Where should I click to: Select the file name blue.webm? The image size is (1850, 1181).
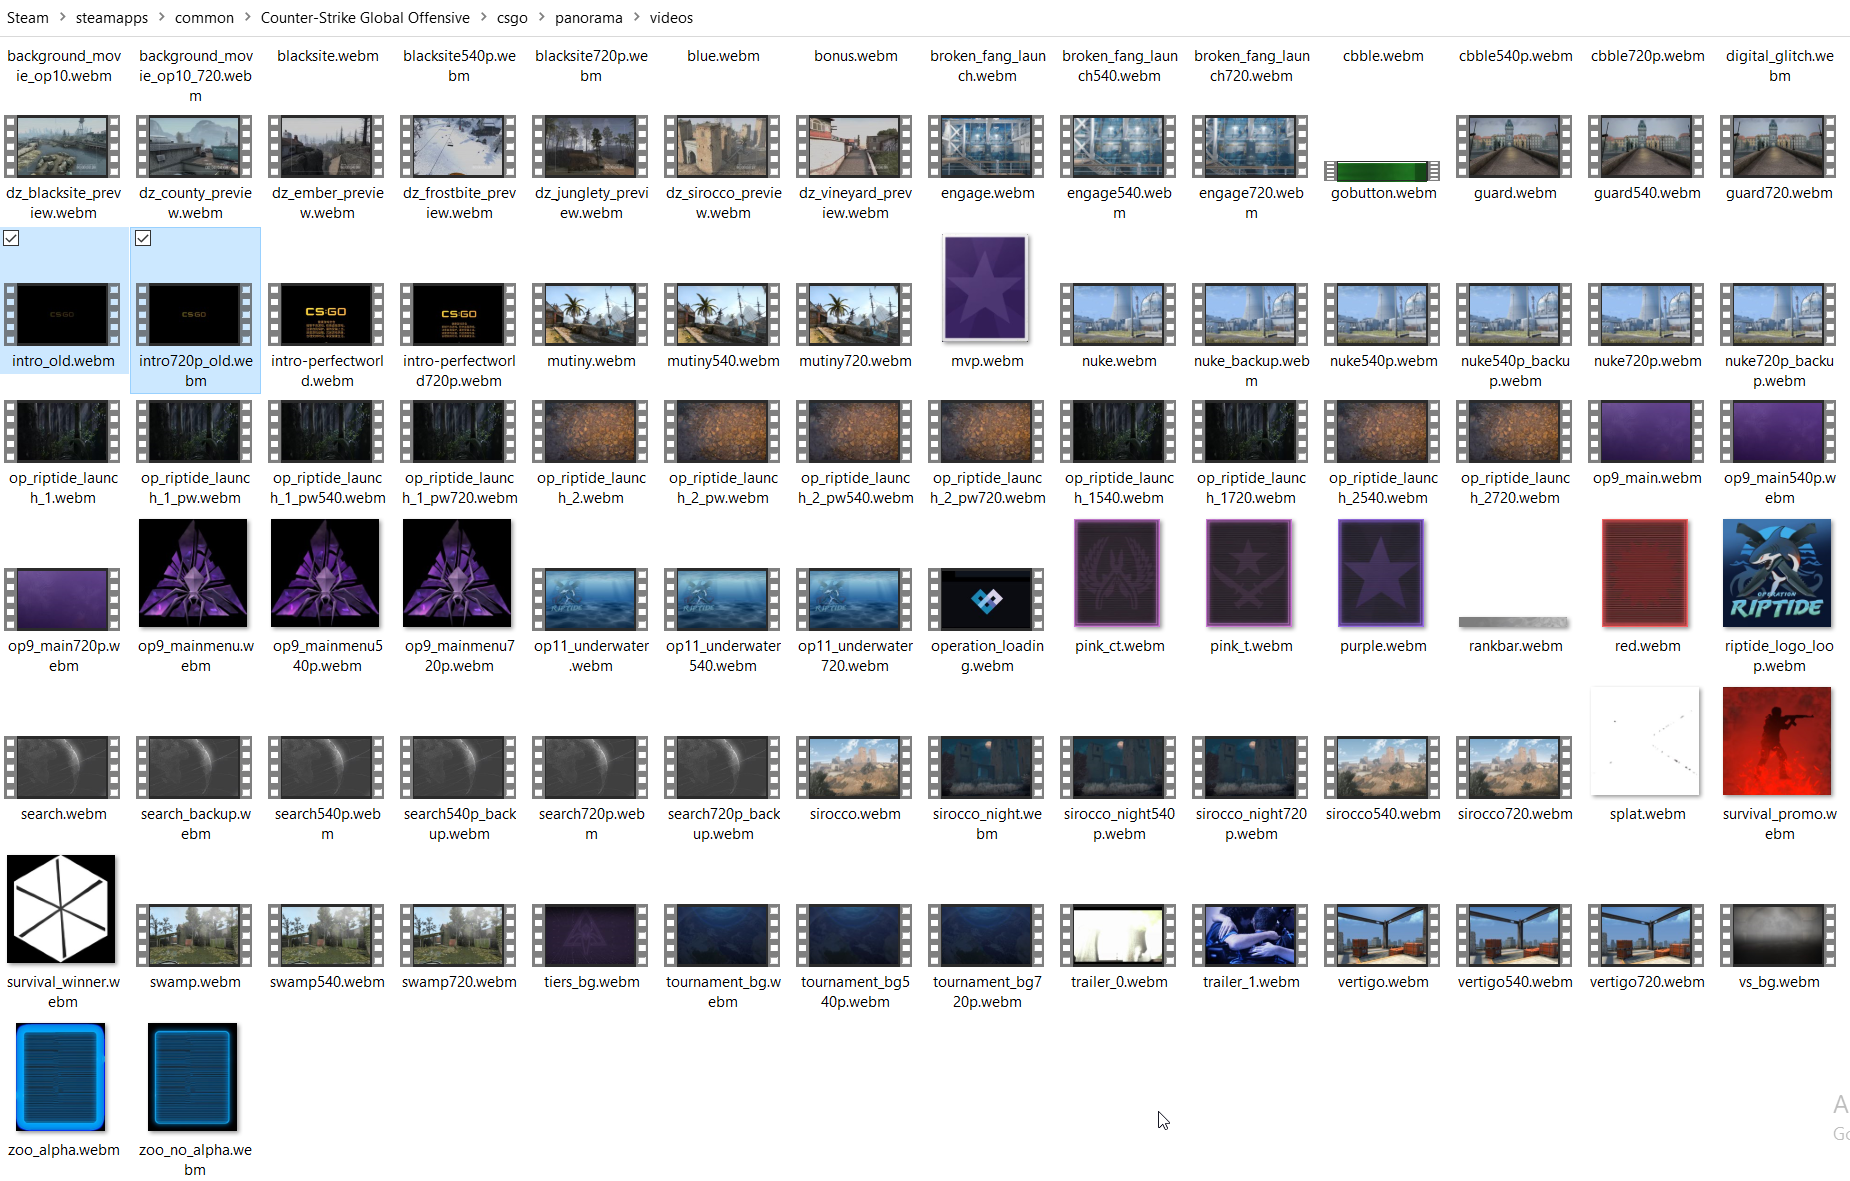[x=723, y=56]
